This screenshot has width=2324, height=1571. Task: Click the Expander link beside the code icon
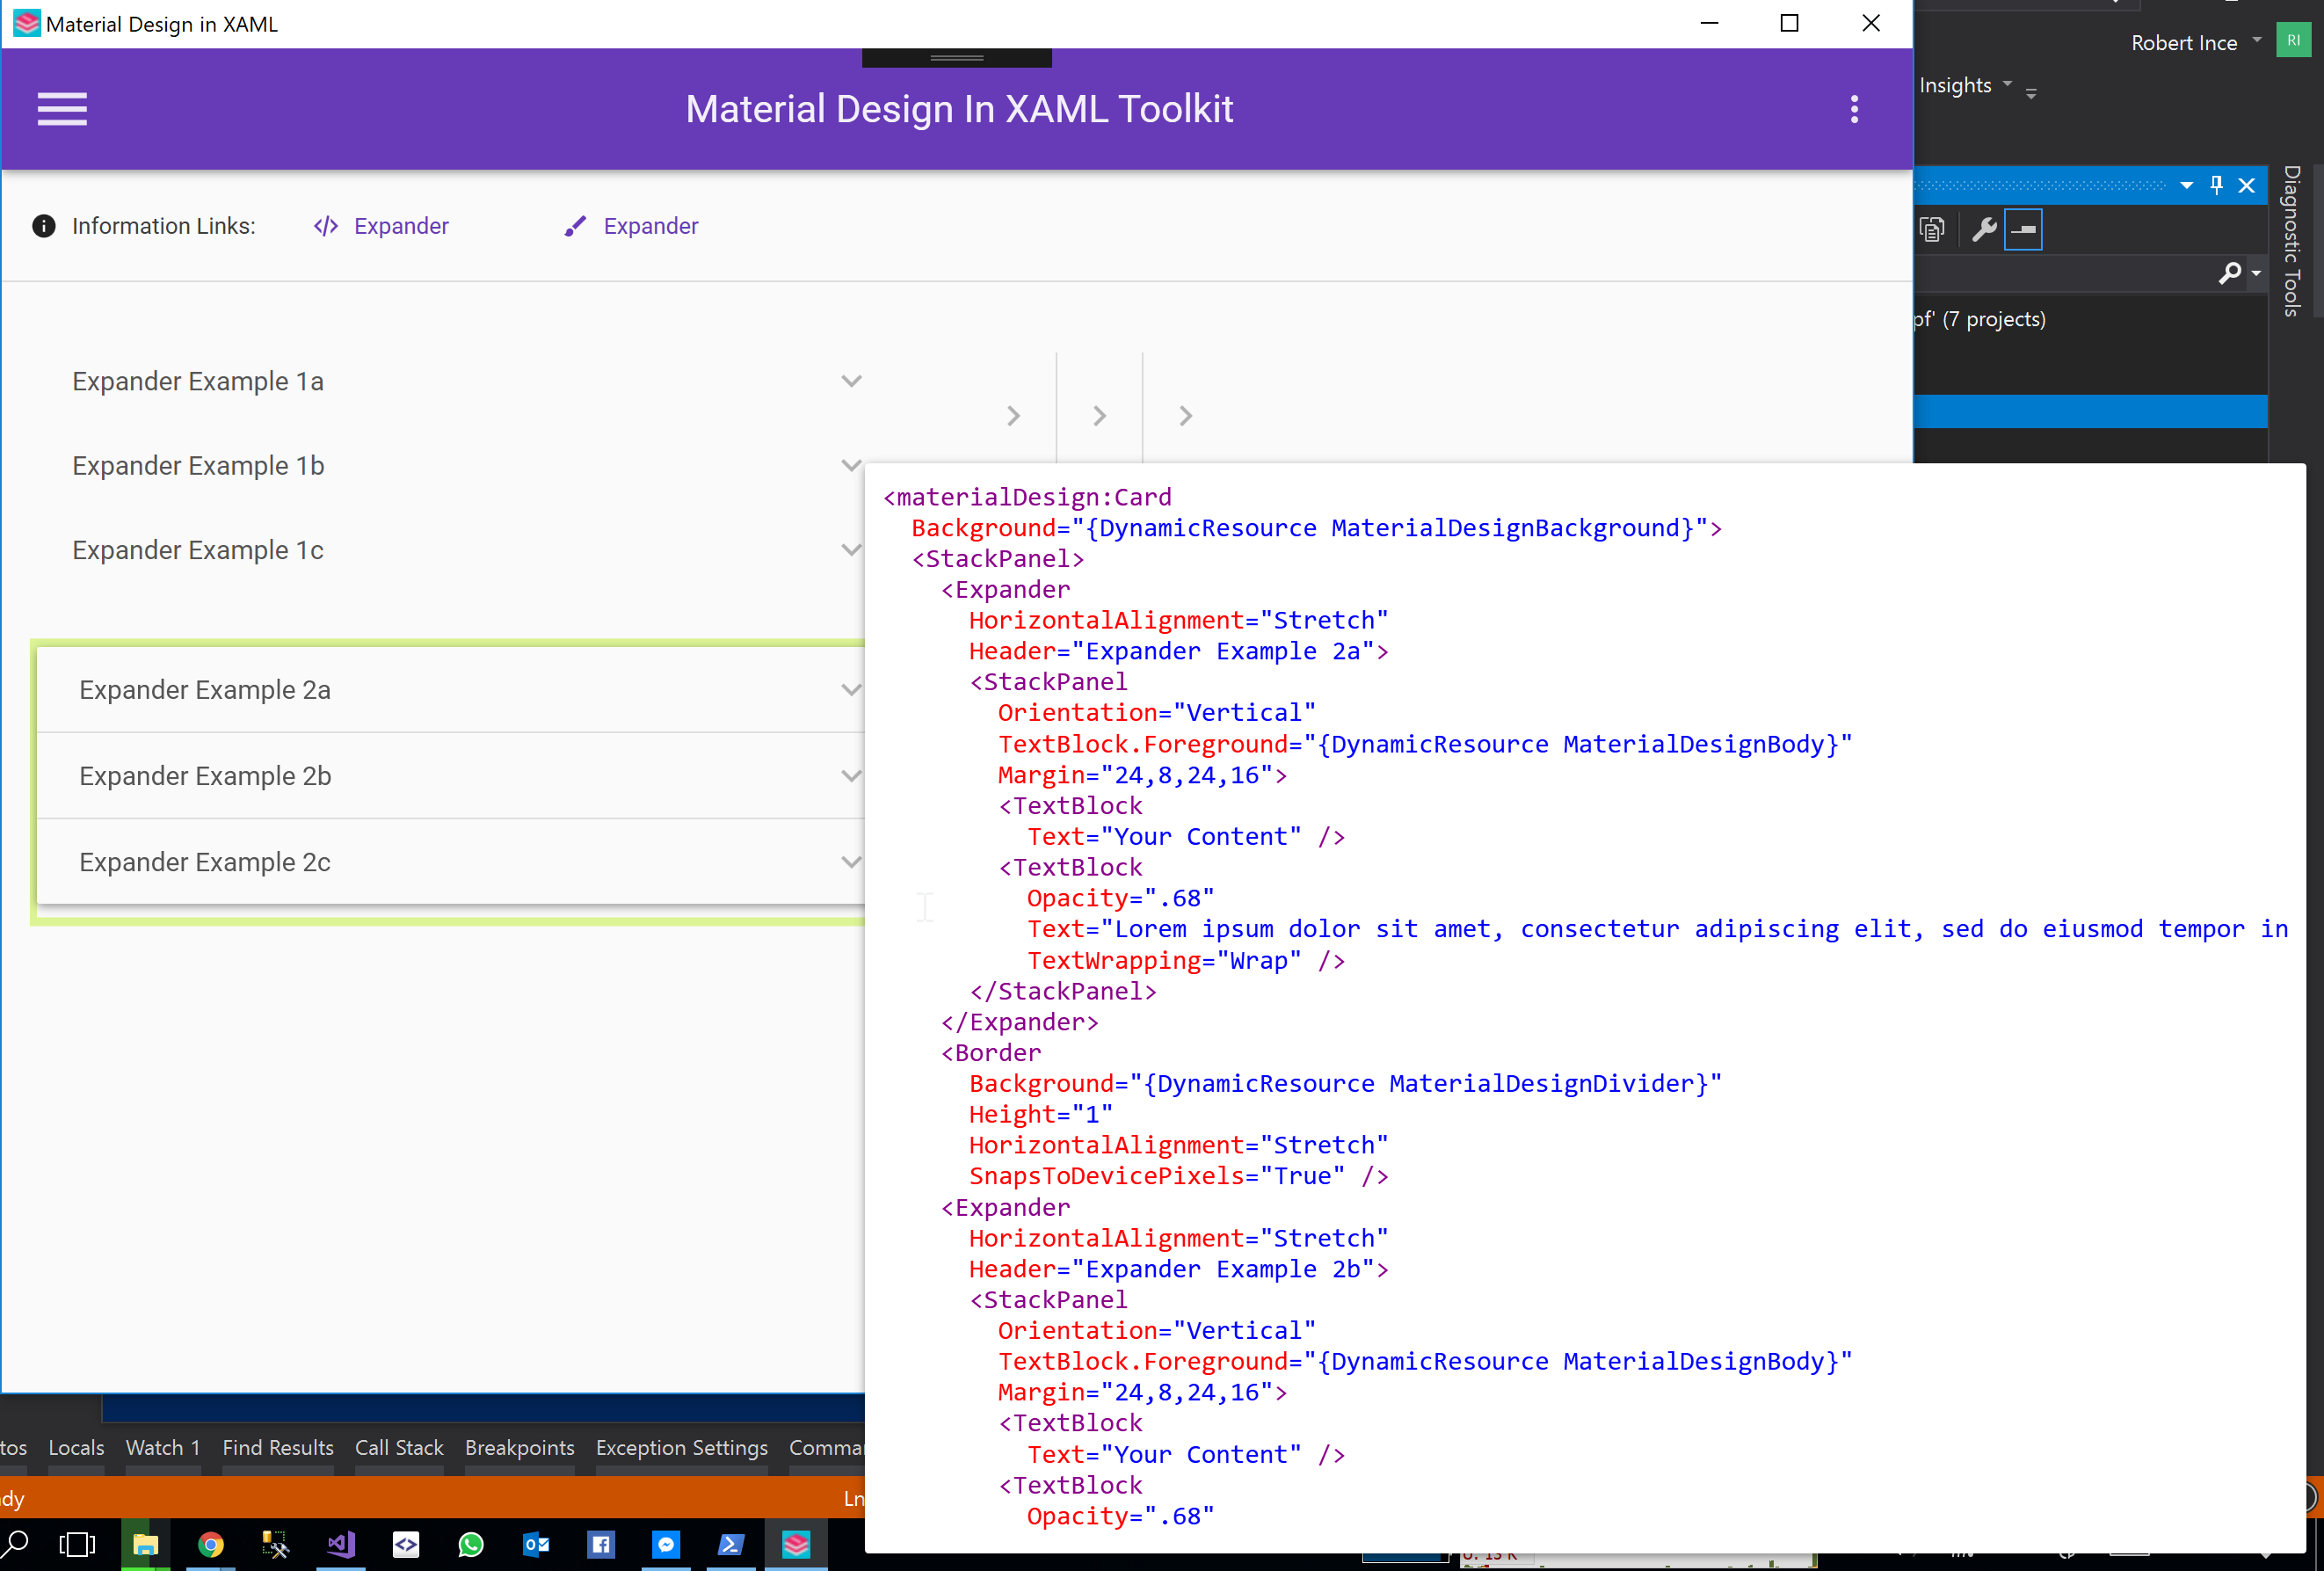coord(401,226)
